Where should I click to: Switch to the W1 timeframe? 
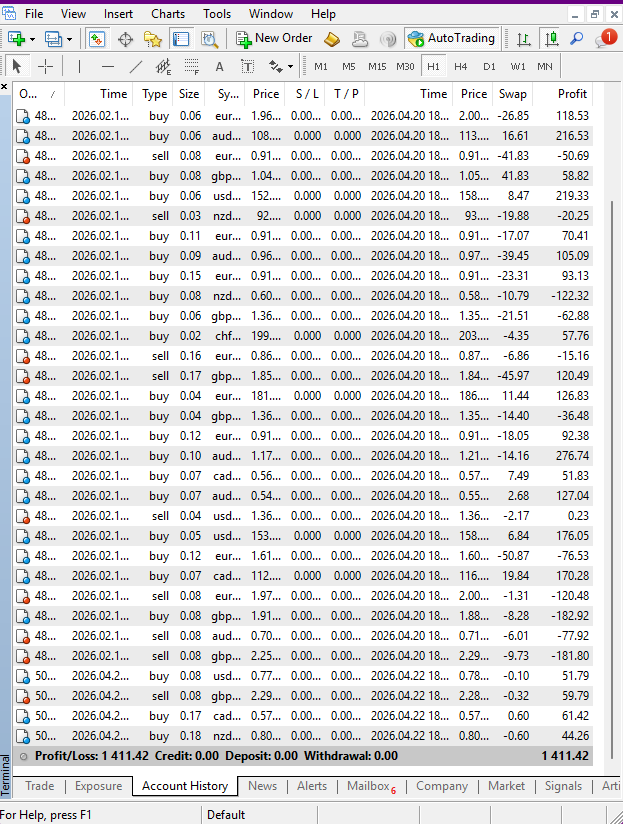(517, 66)
